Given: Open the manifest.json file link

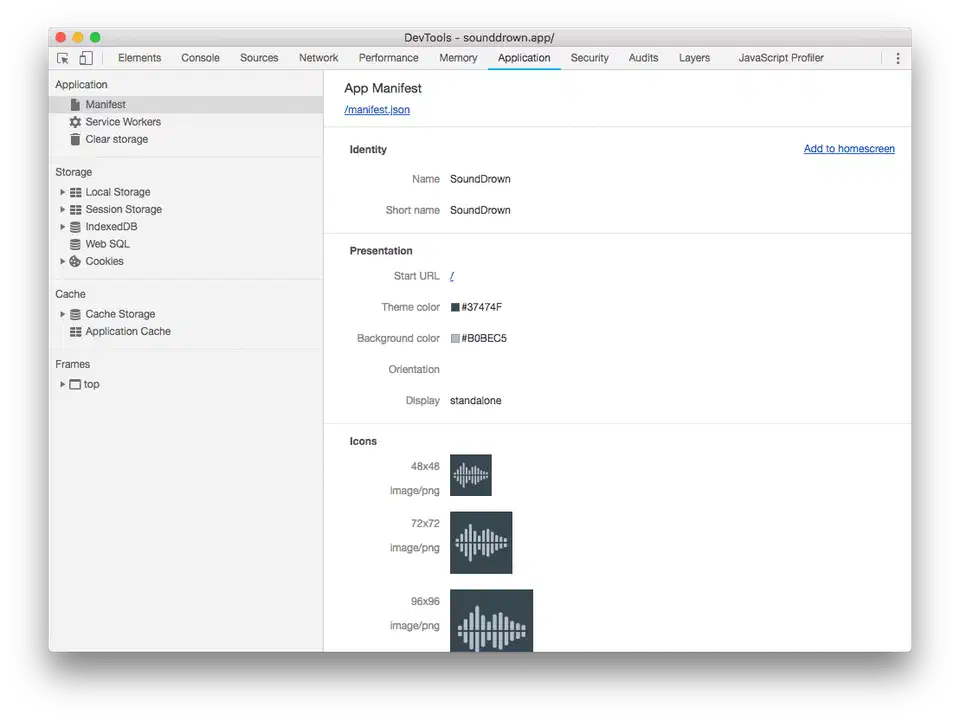Looking at the screenshot, I should click(377, 110).
